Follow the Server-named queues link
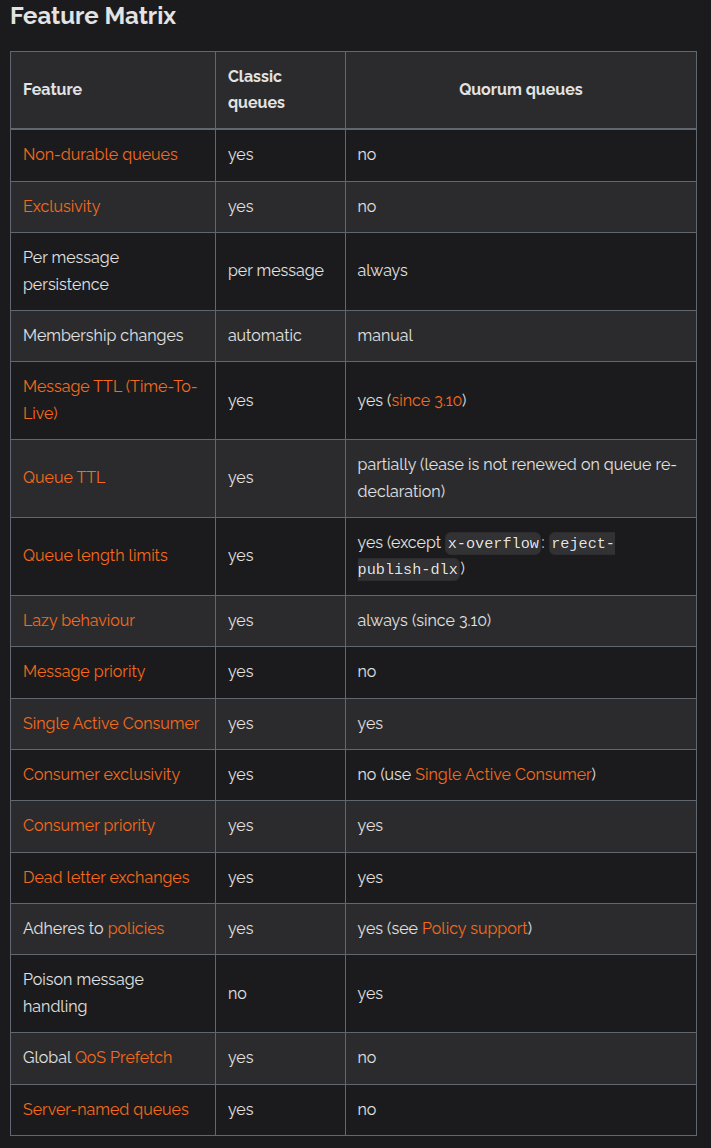 (106, 1109)
